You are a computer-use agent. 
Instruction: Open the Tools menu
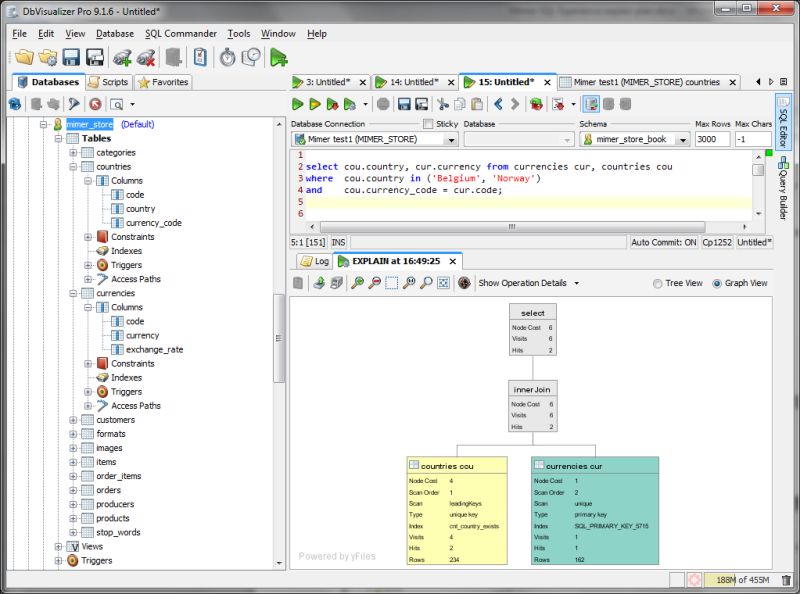(238, 33)
